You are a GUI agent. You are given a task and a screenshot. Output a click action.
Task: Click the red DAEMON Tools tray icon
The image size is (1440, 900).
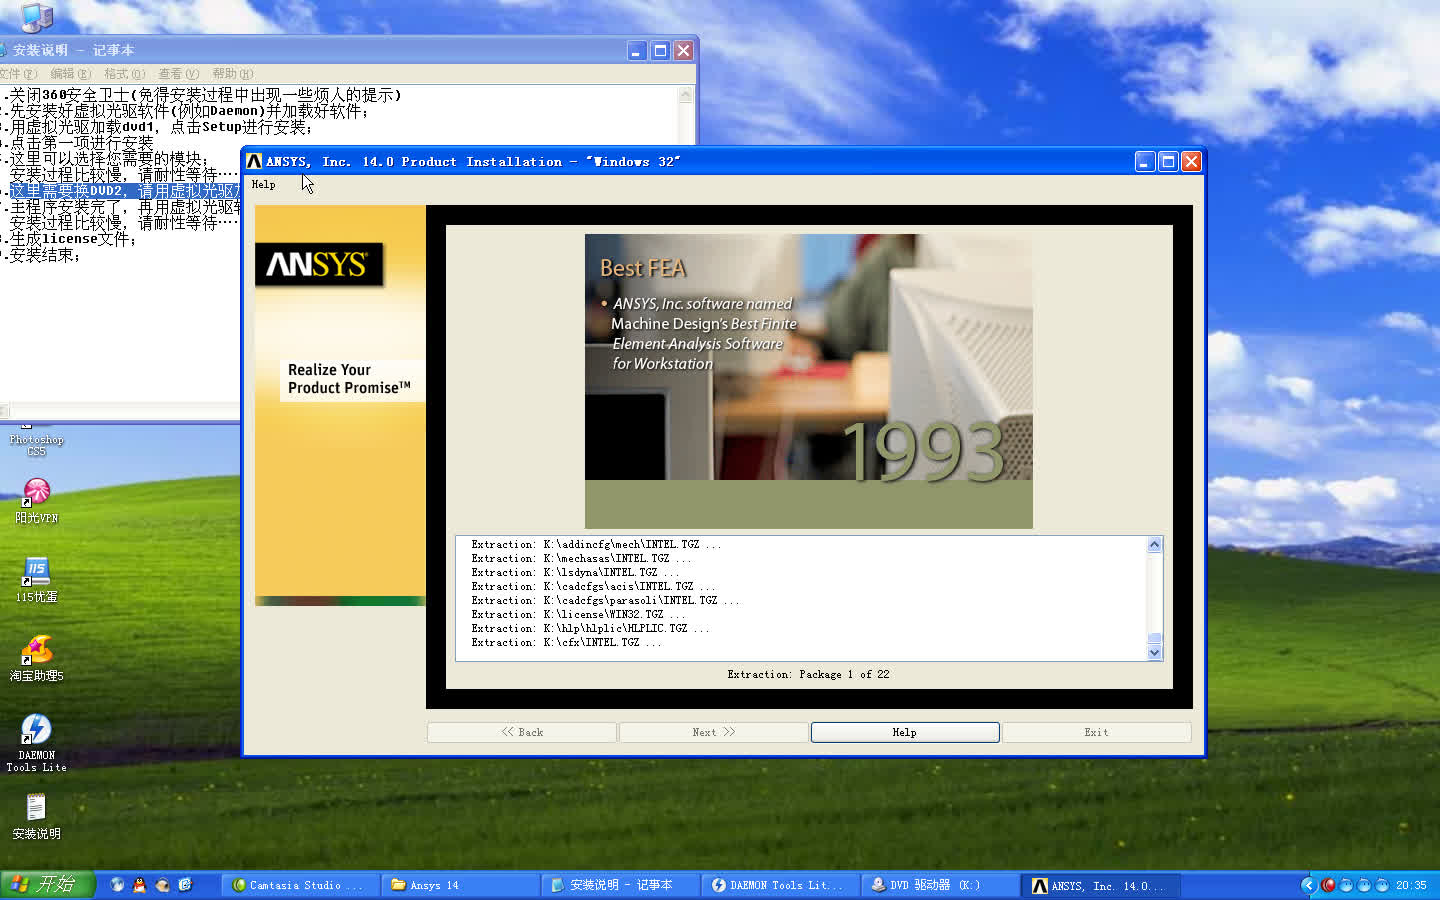pyautogui.click(x=1327, y=885)
